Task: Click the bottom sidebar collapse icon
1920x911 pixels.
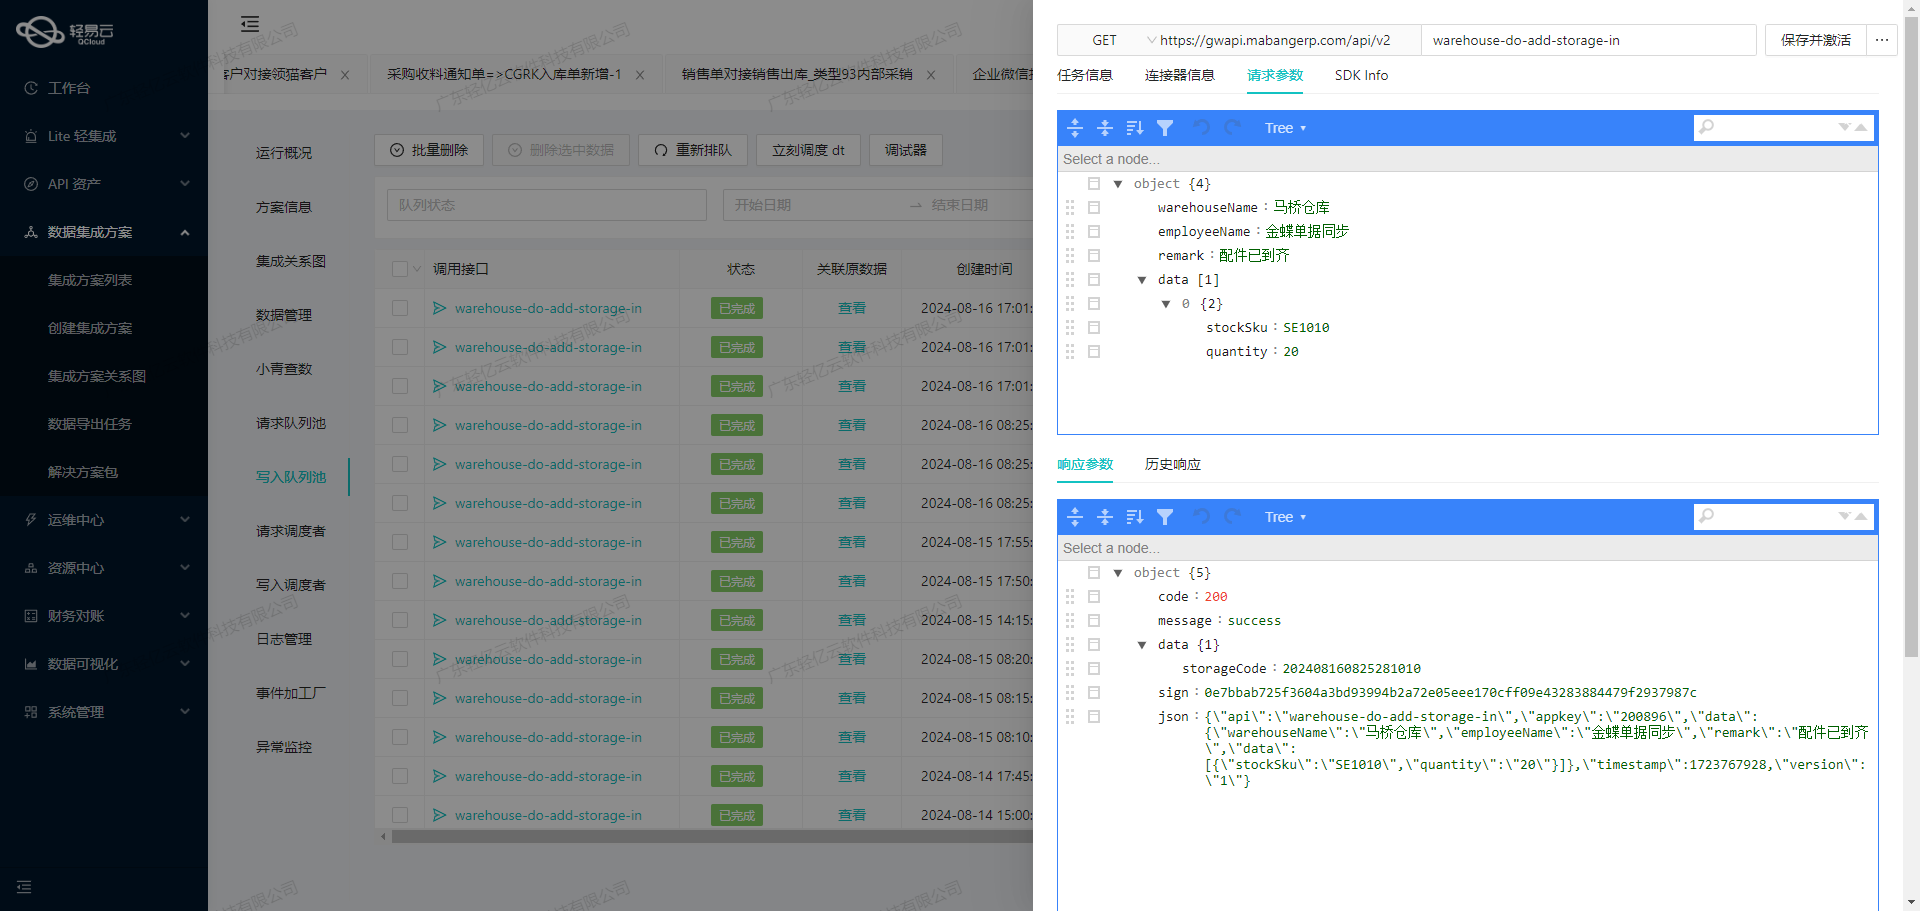Action: click(x=24, y=887)
